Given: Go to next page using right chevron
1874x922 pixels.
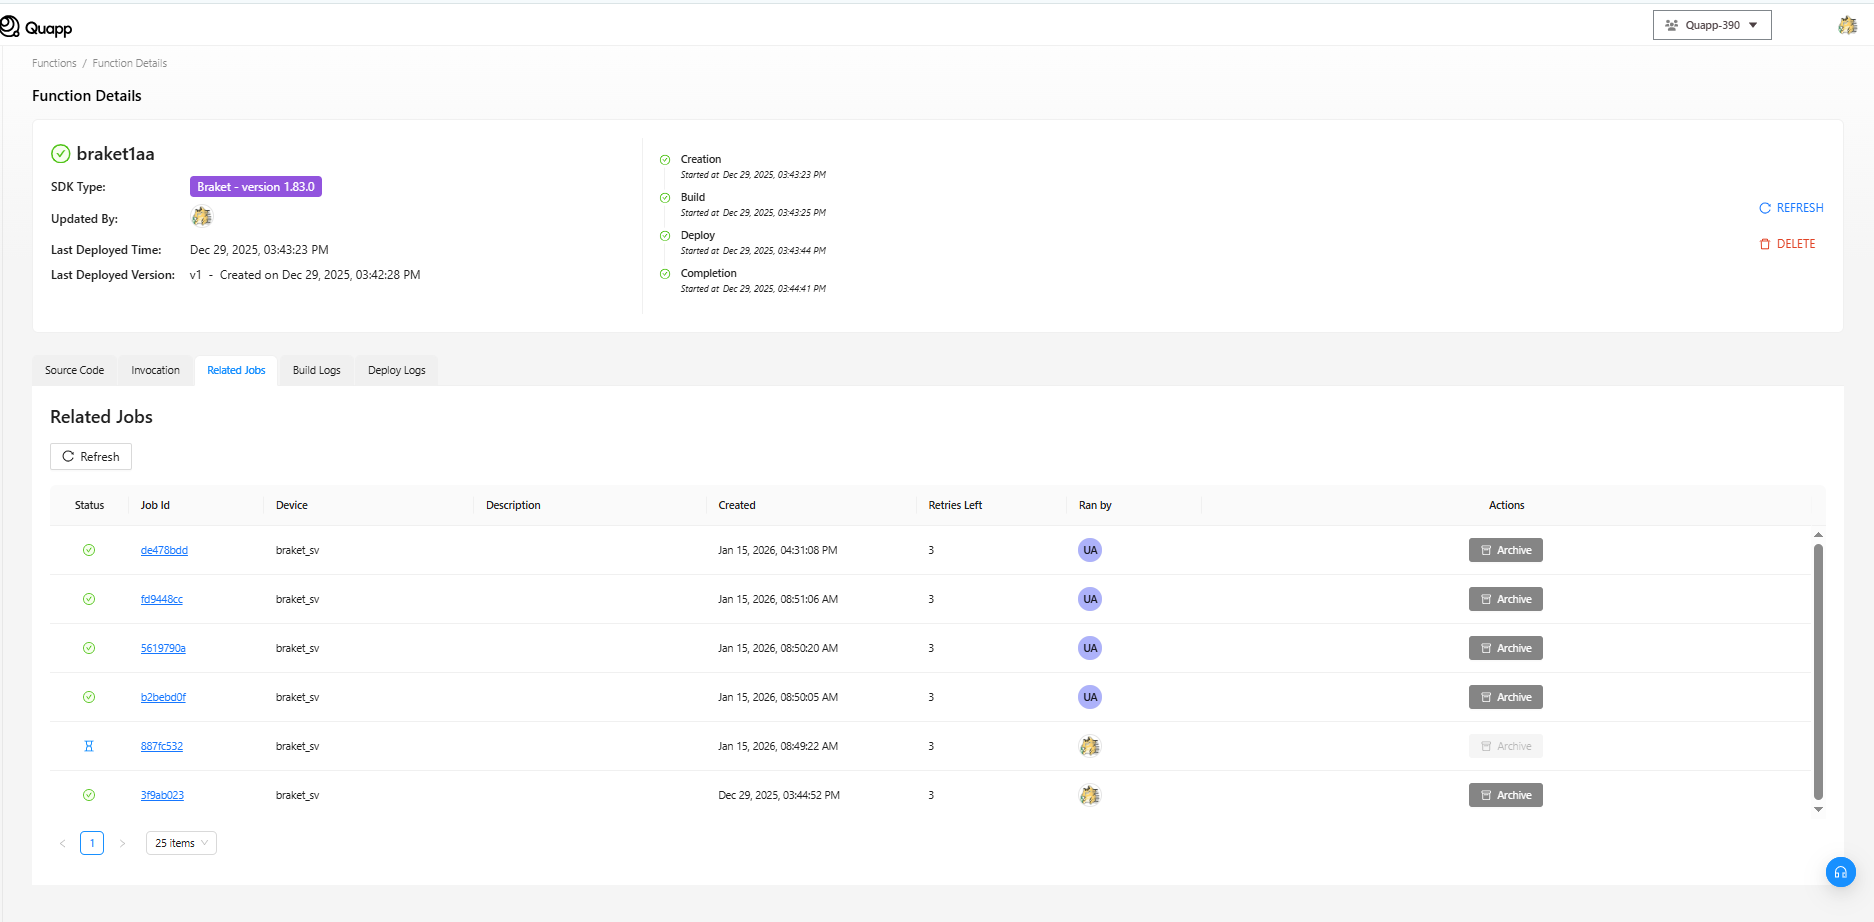Looking at the screenshot, I should coord(123,843).
